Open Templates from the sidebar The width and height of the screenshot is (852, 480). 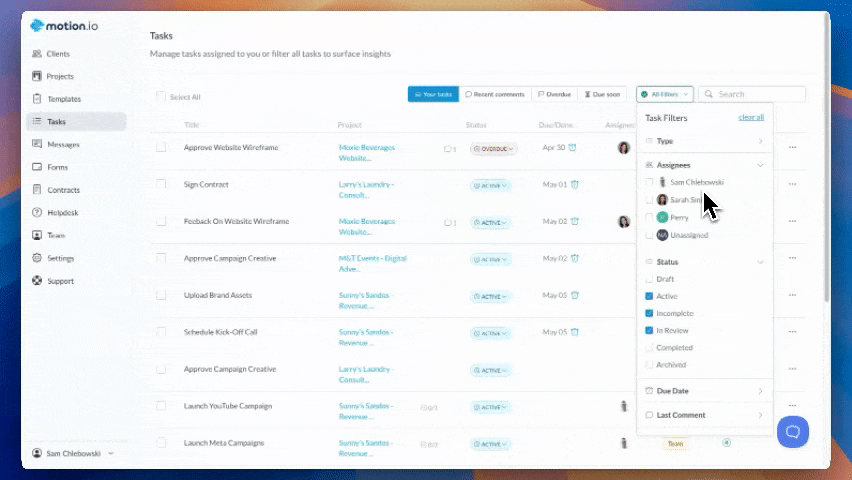pyautogui.click(x=57, y=99)
